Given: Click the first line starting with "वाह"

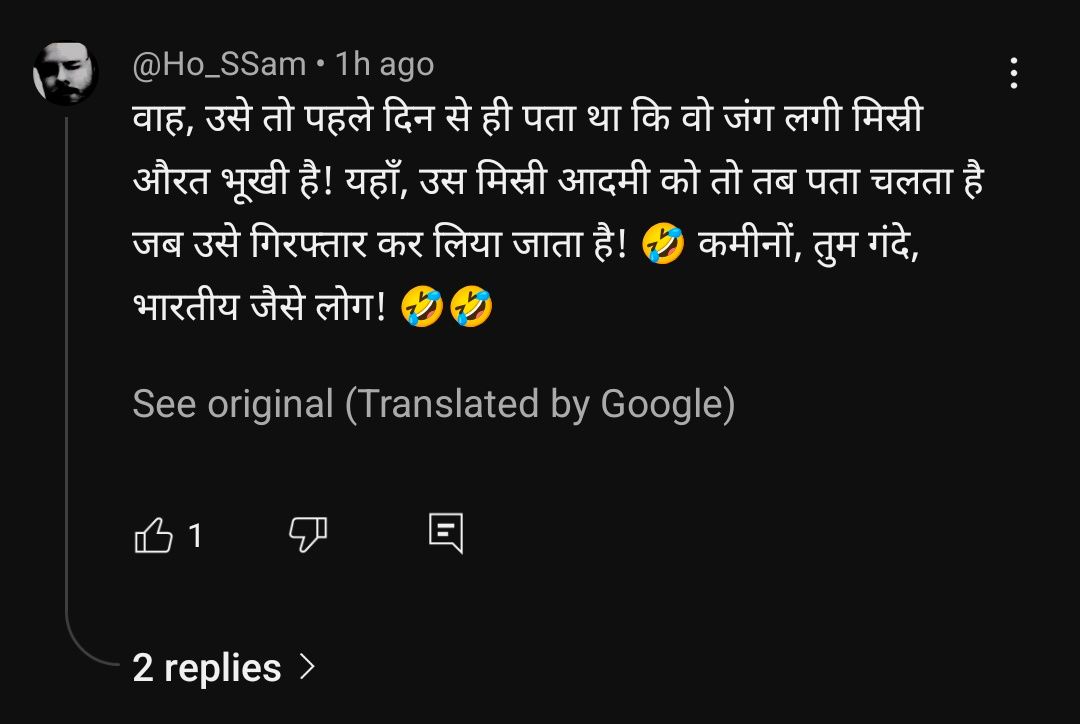Looking at the screenshot, I should pos(527,124).
